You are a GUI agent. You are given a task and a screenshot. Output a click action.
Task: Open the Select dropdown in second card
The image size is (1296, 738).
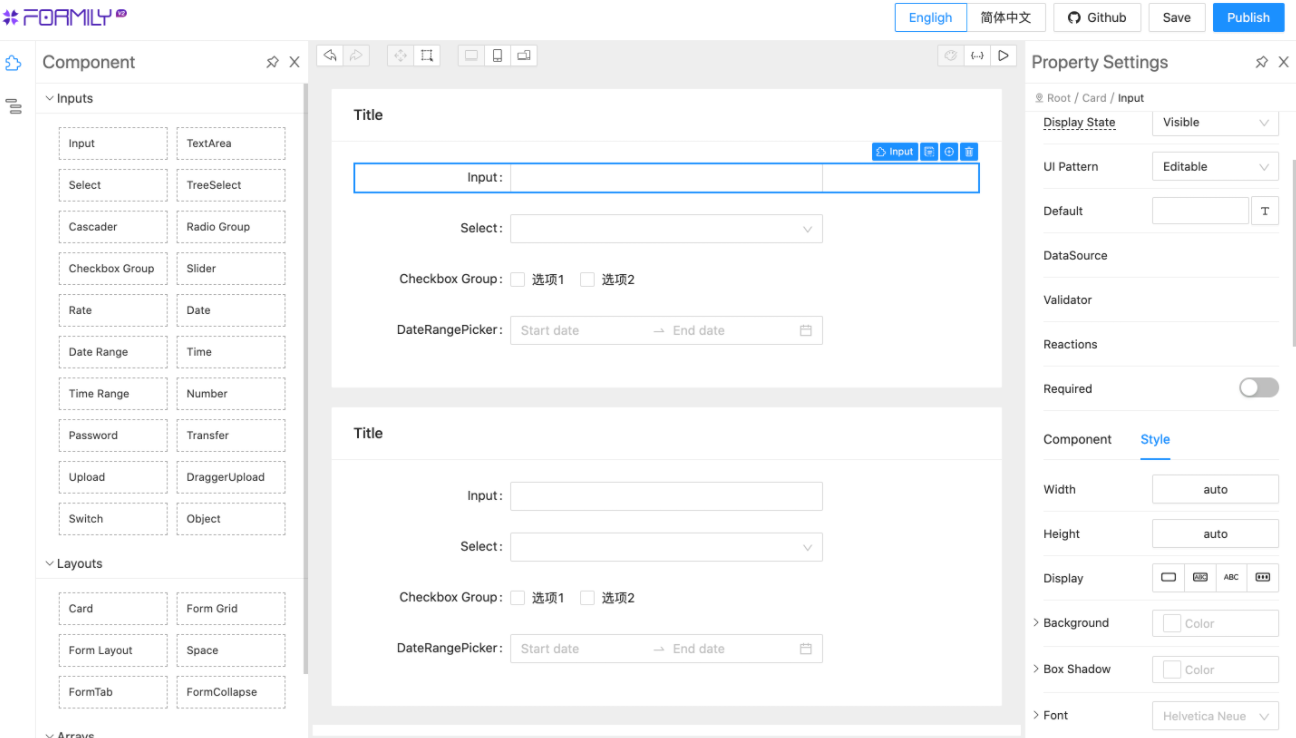pyautogui.click(x=666, y=547)
